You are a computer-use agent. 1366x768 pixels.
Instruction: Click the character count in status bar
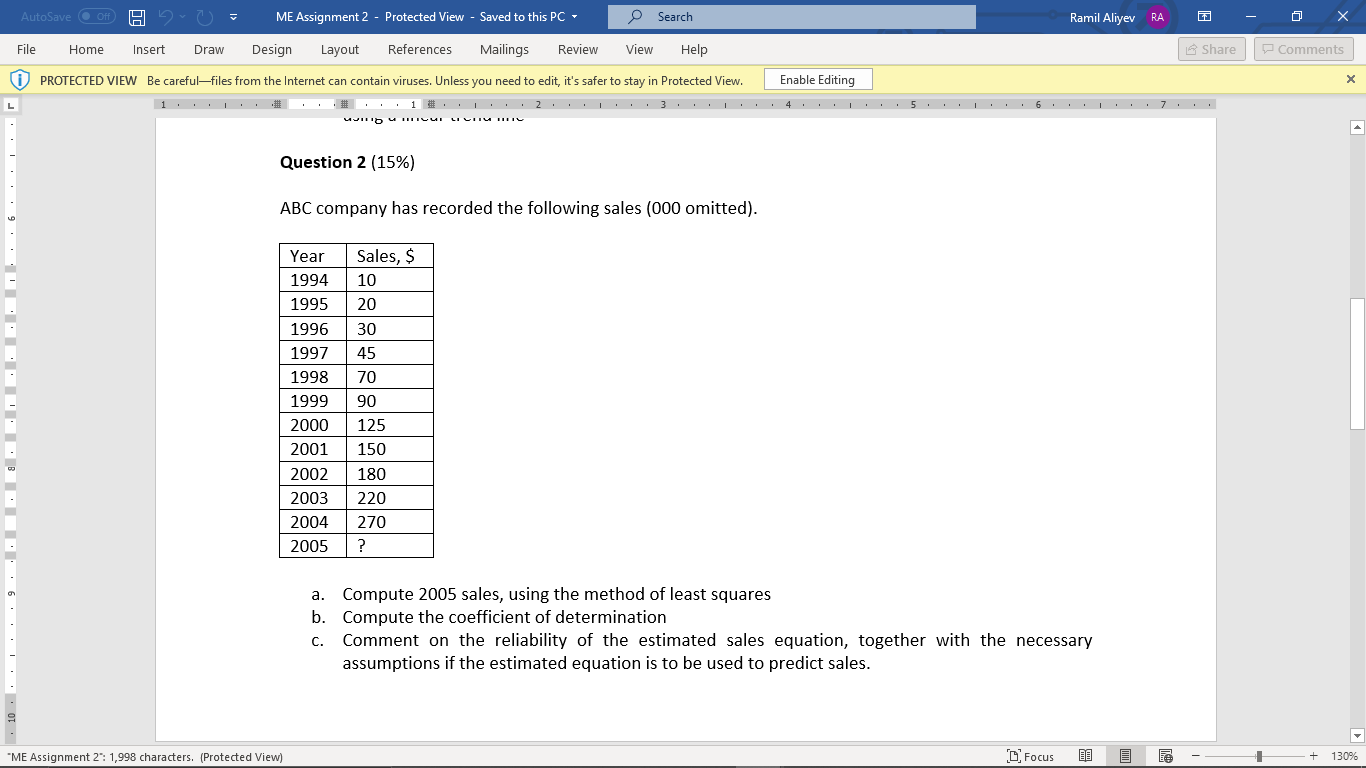pos(145,757)
